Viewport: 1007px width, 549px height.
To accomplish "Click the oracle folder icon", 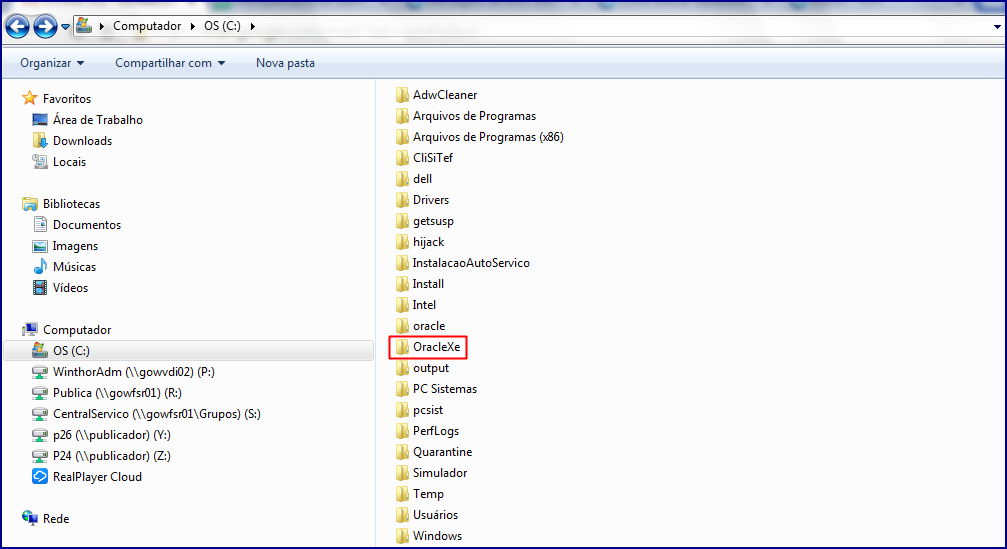I will pos(403,326).
